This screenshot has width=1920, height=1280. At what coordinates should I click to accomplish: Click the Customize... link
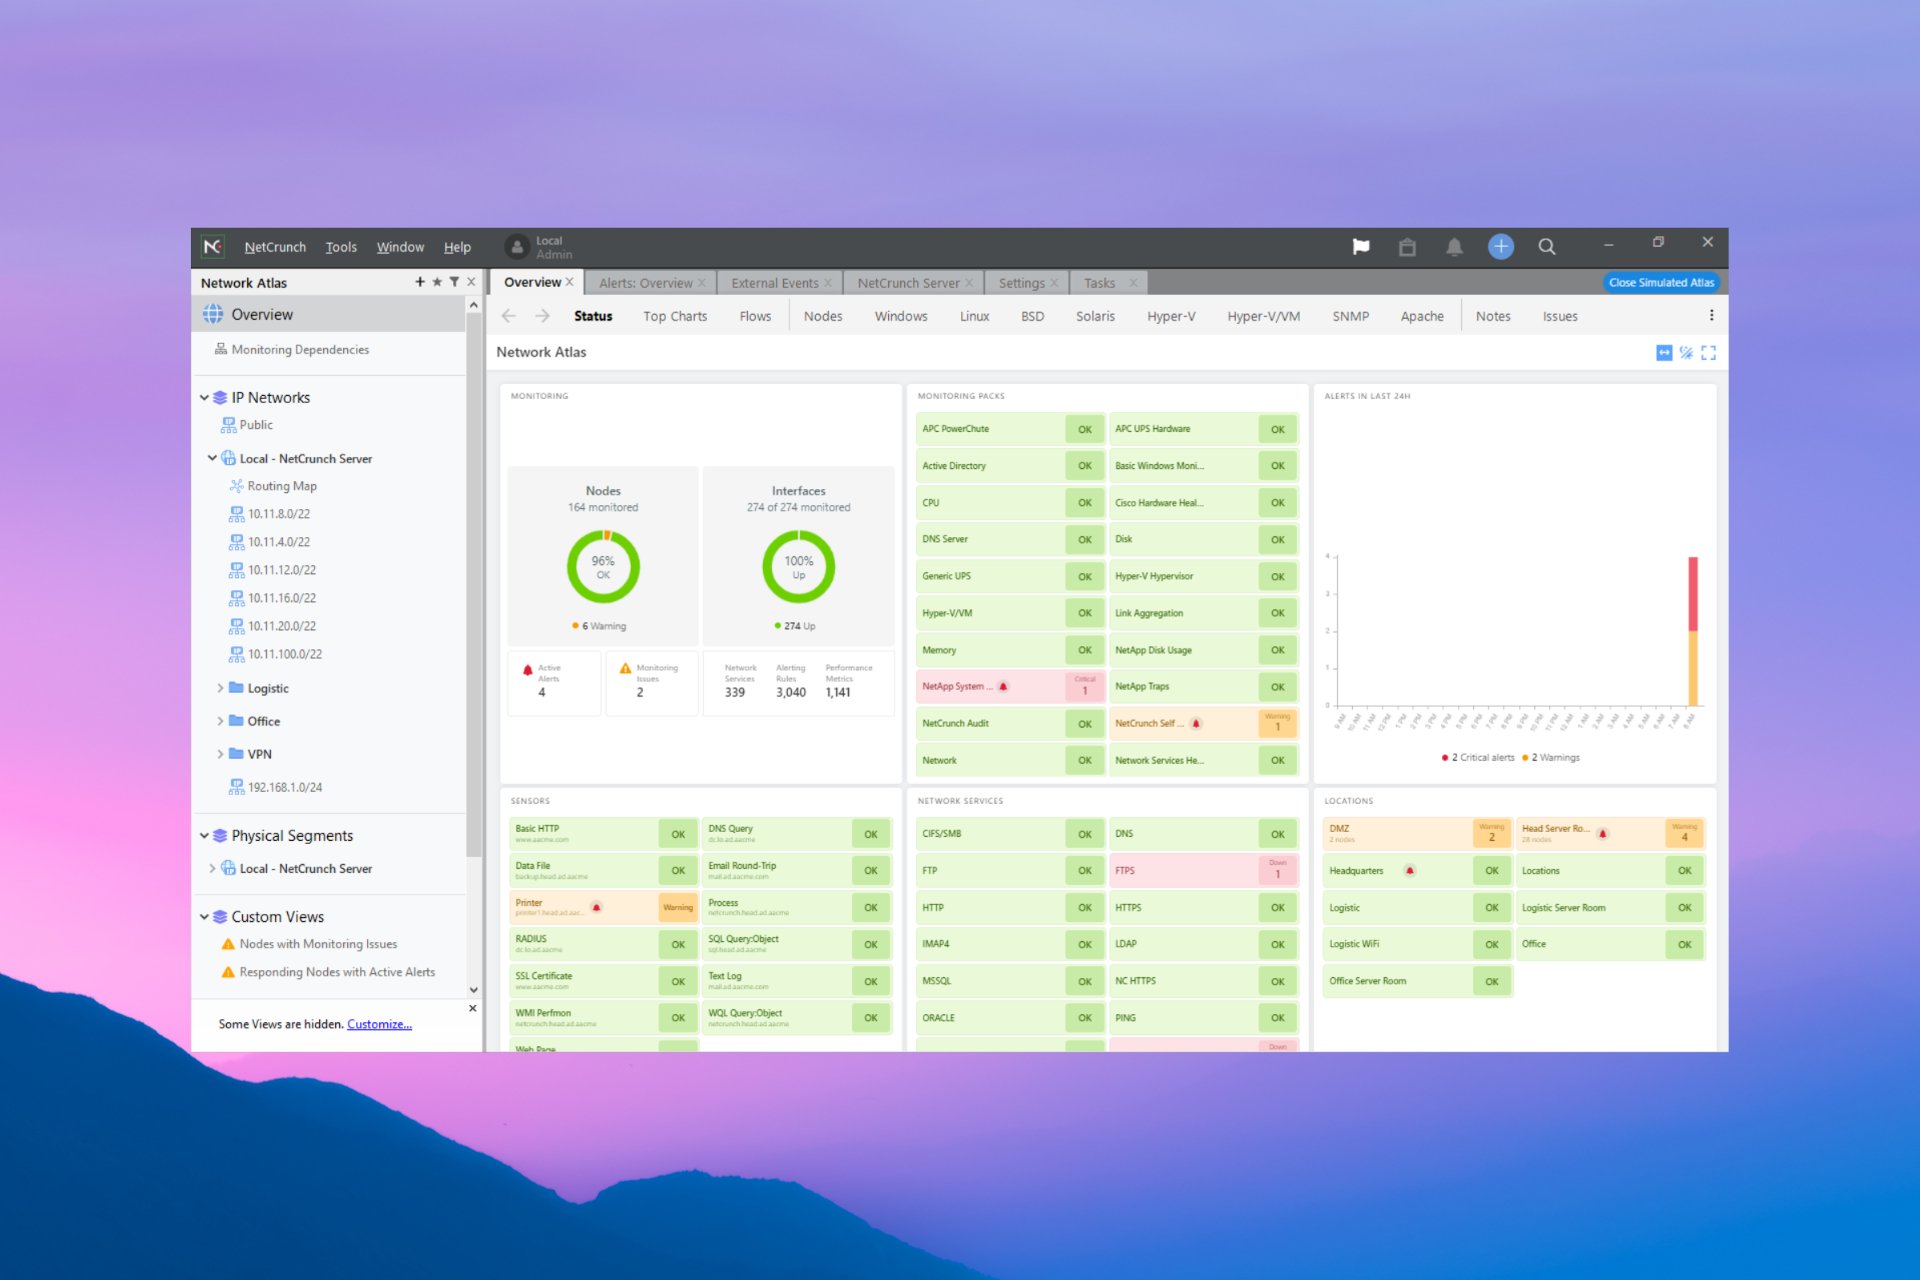(379, 1024)
